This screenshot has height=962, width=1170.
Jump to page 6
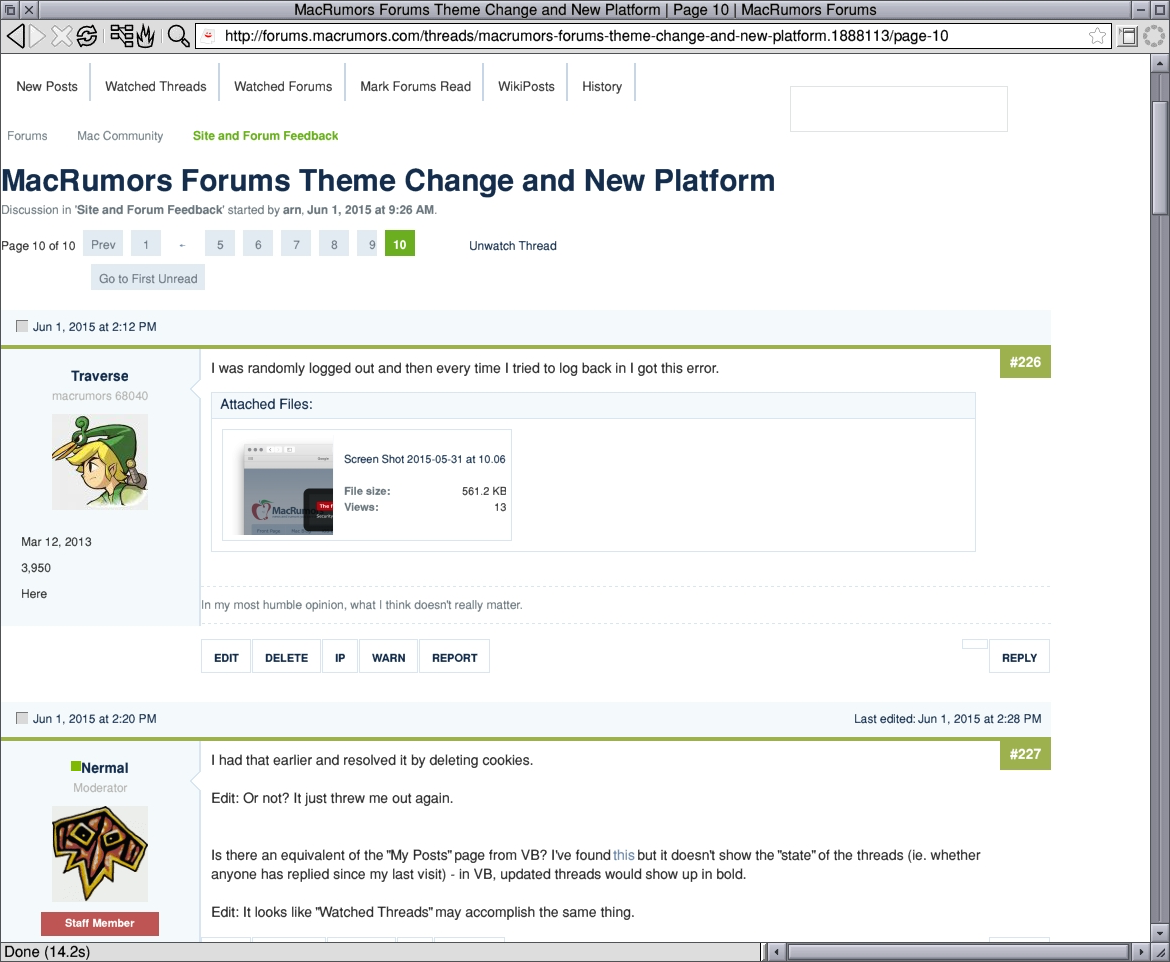pyautogui.click(x=258, y=244)
